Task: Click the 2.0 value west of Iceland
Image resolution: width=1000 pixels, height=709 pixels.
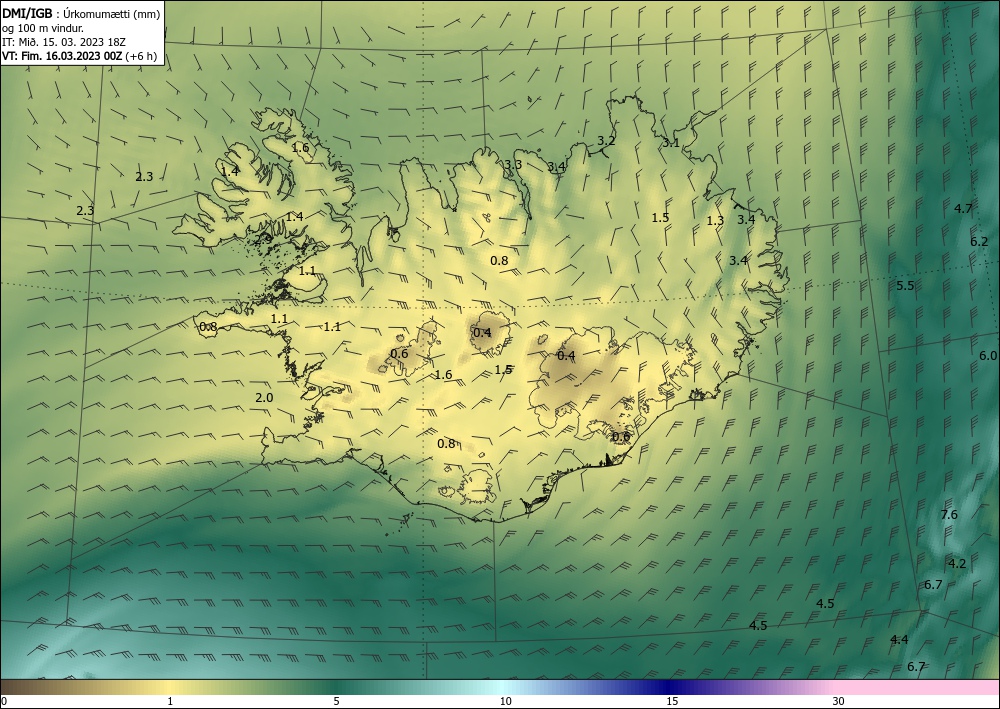Action: pos(264,398)
